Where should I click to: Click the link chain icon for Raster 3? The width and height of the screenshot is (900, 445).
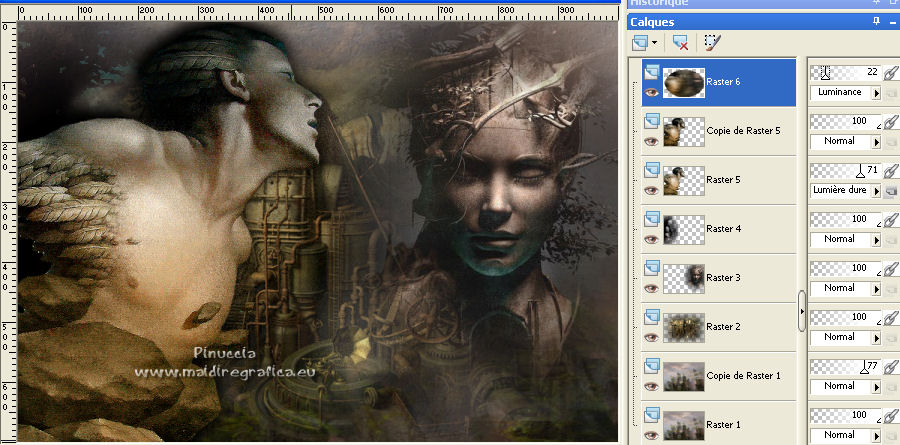891,269
